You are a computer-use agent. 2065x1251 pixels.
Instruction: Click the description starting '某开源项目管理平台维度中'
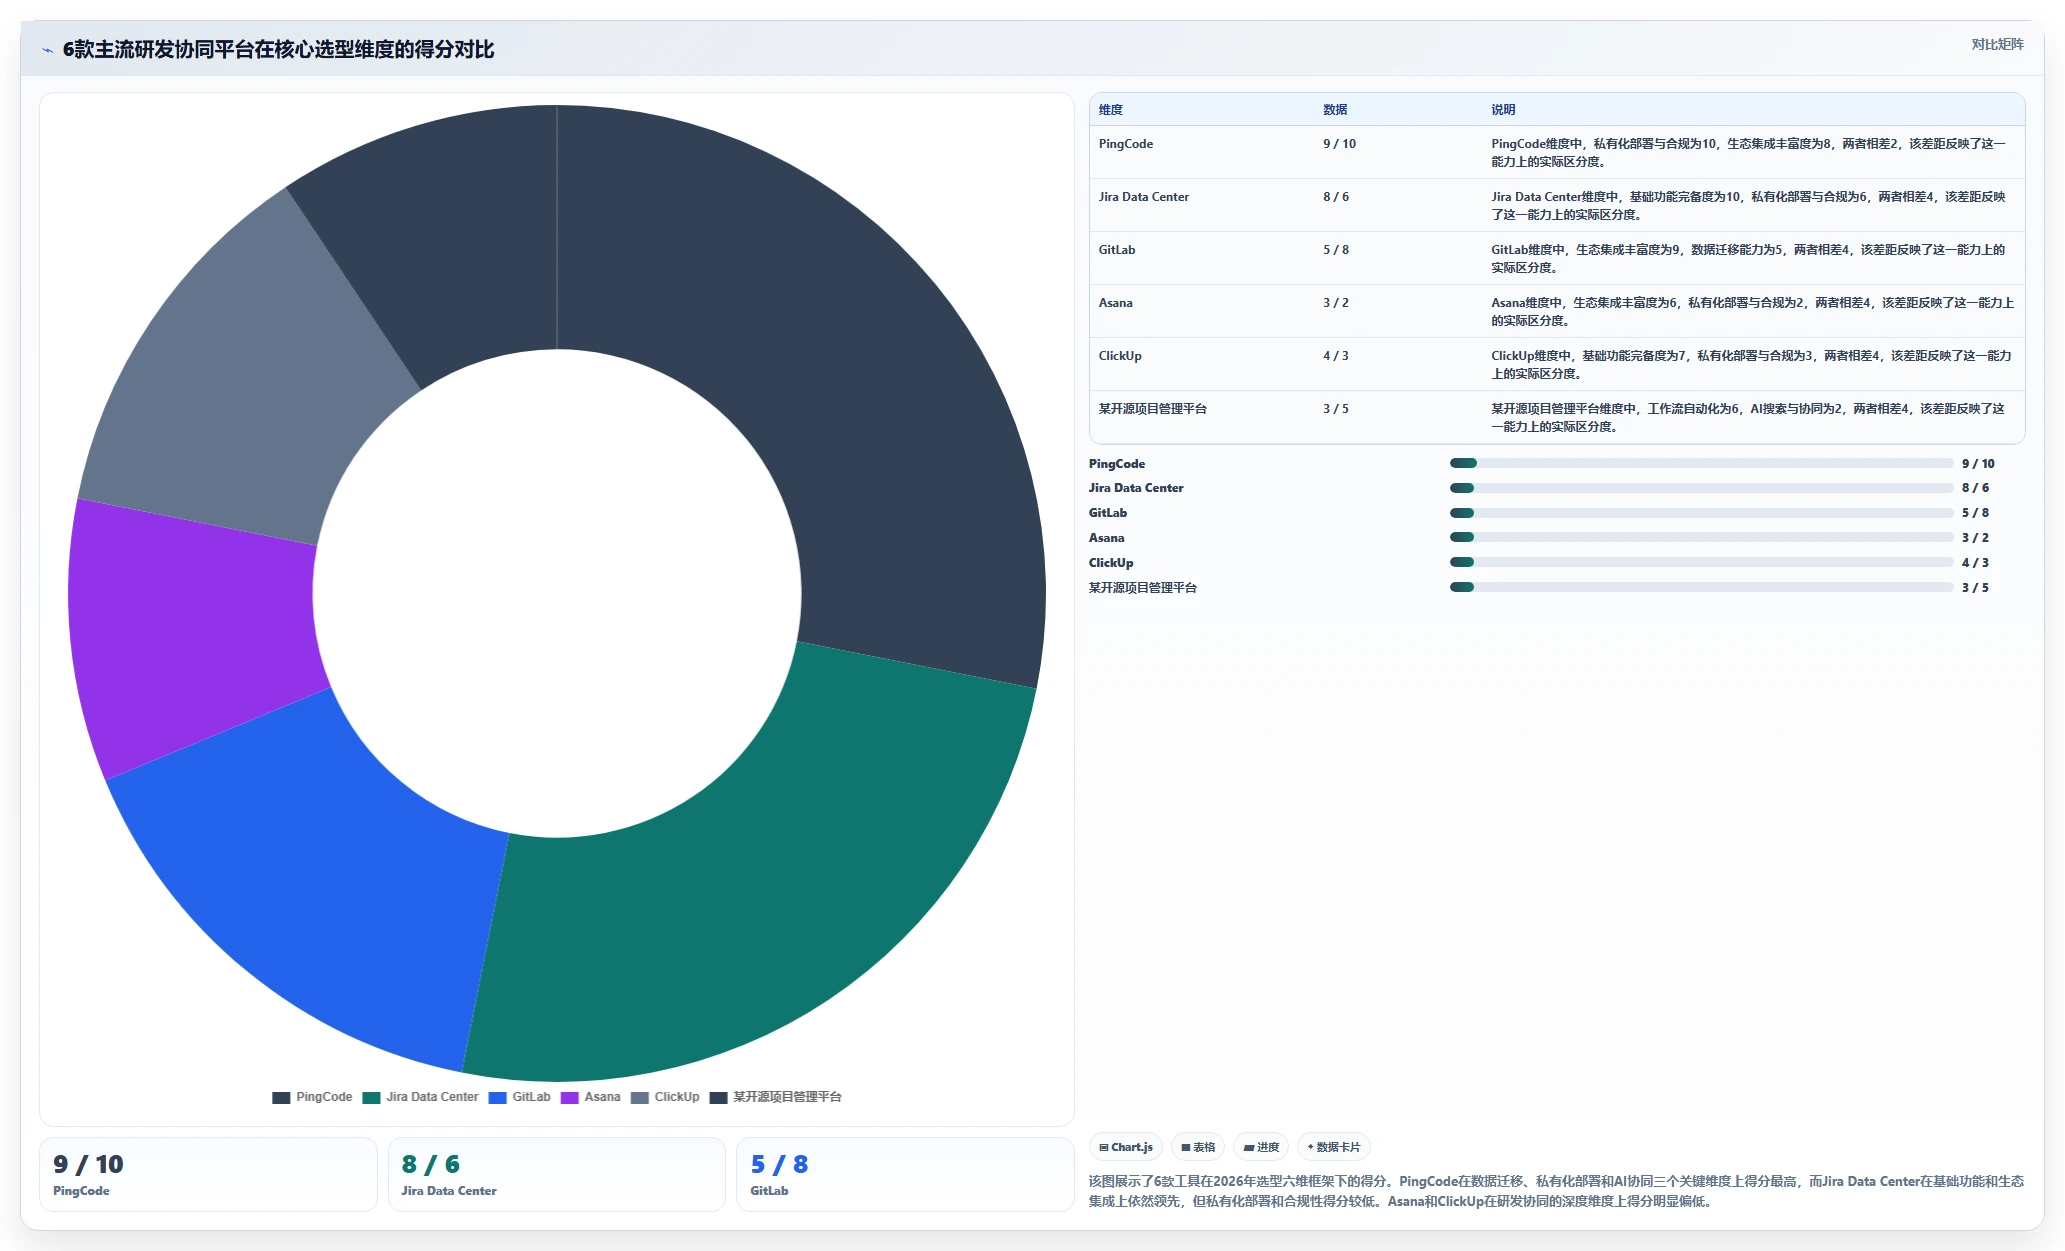click(1749, 418)
